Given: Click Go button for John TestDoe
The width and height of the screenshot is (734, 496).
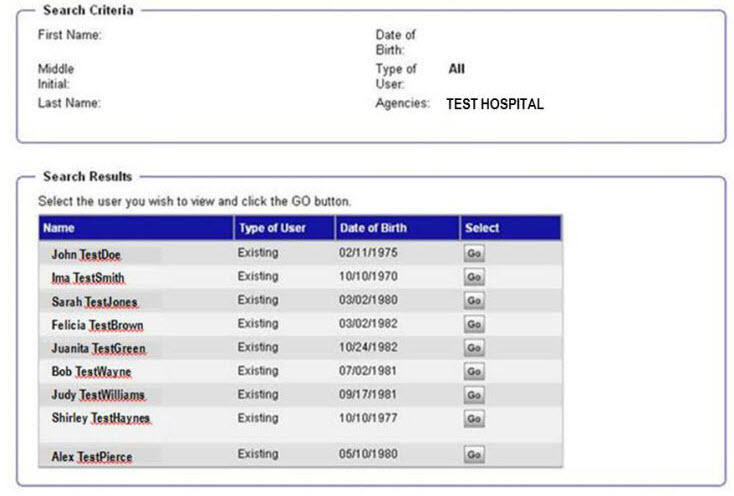Looking at the screenshot, I should tap(474, 254).
